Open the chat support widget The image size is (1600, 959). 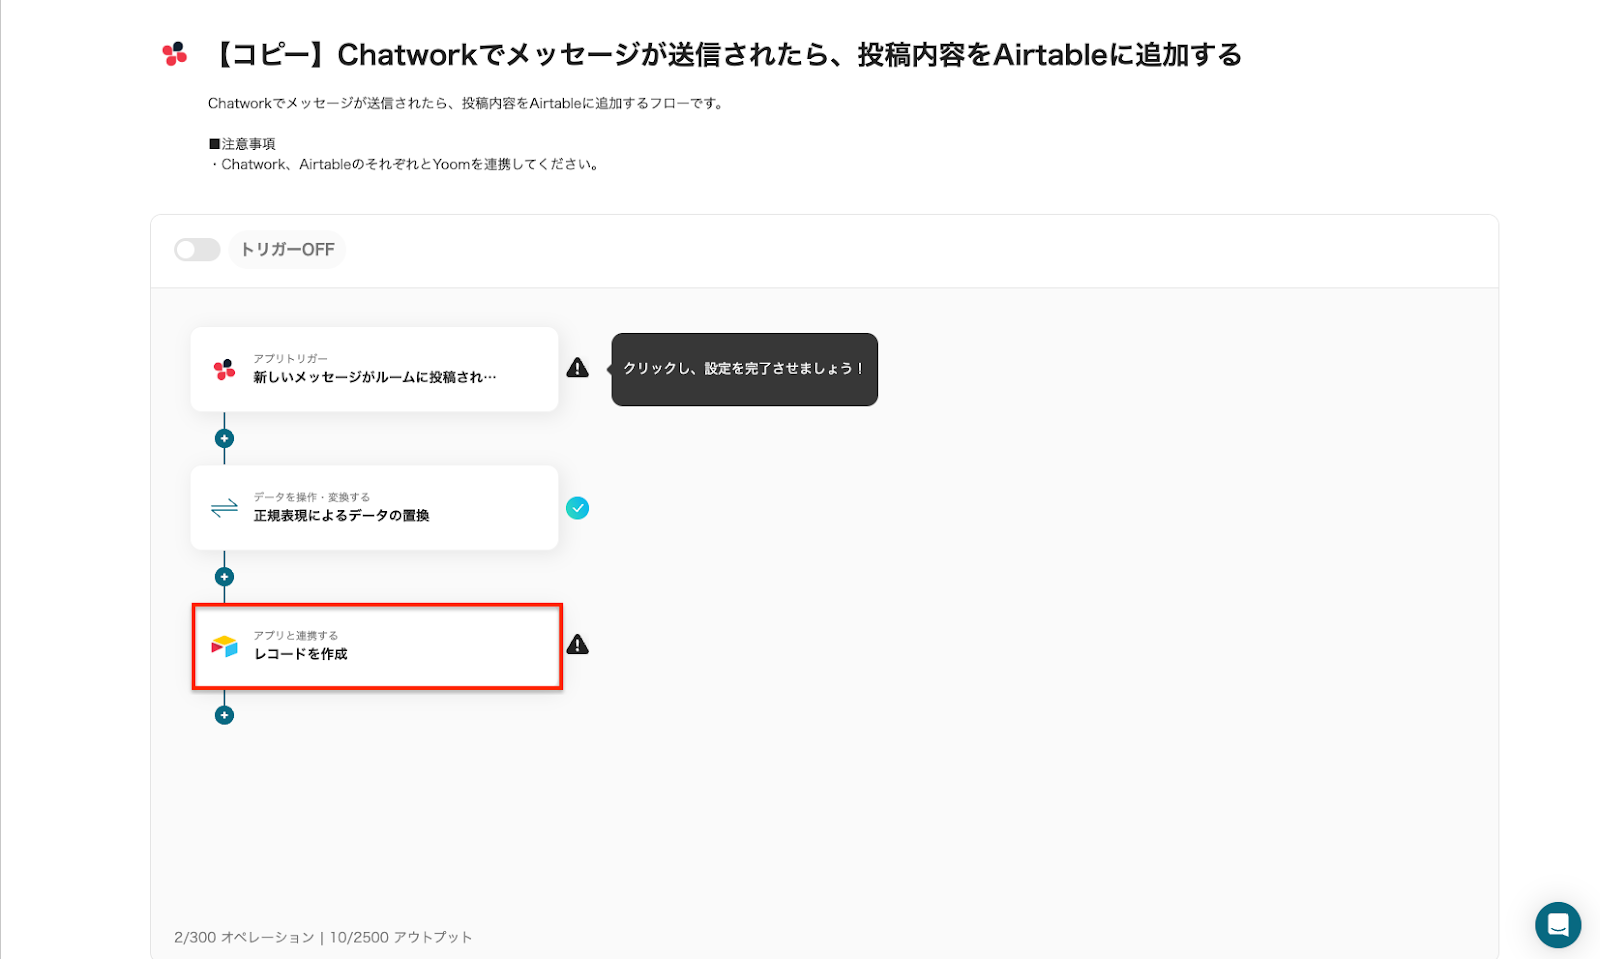tap(1557, 925)
